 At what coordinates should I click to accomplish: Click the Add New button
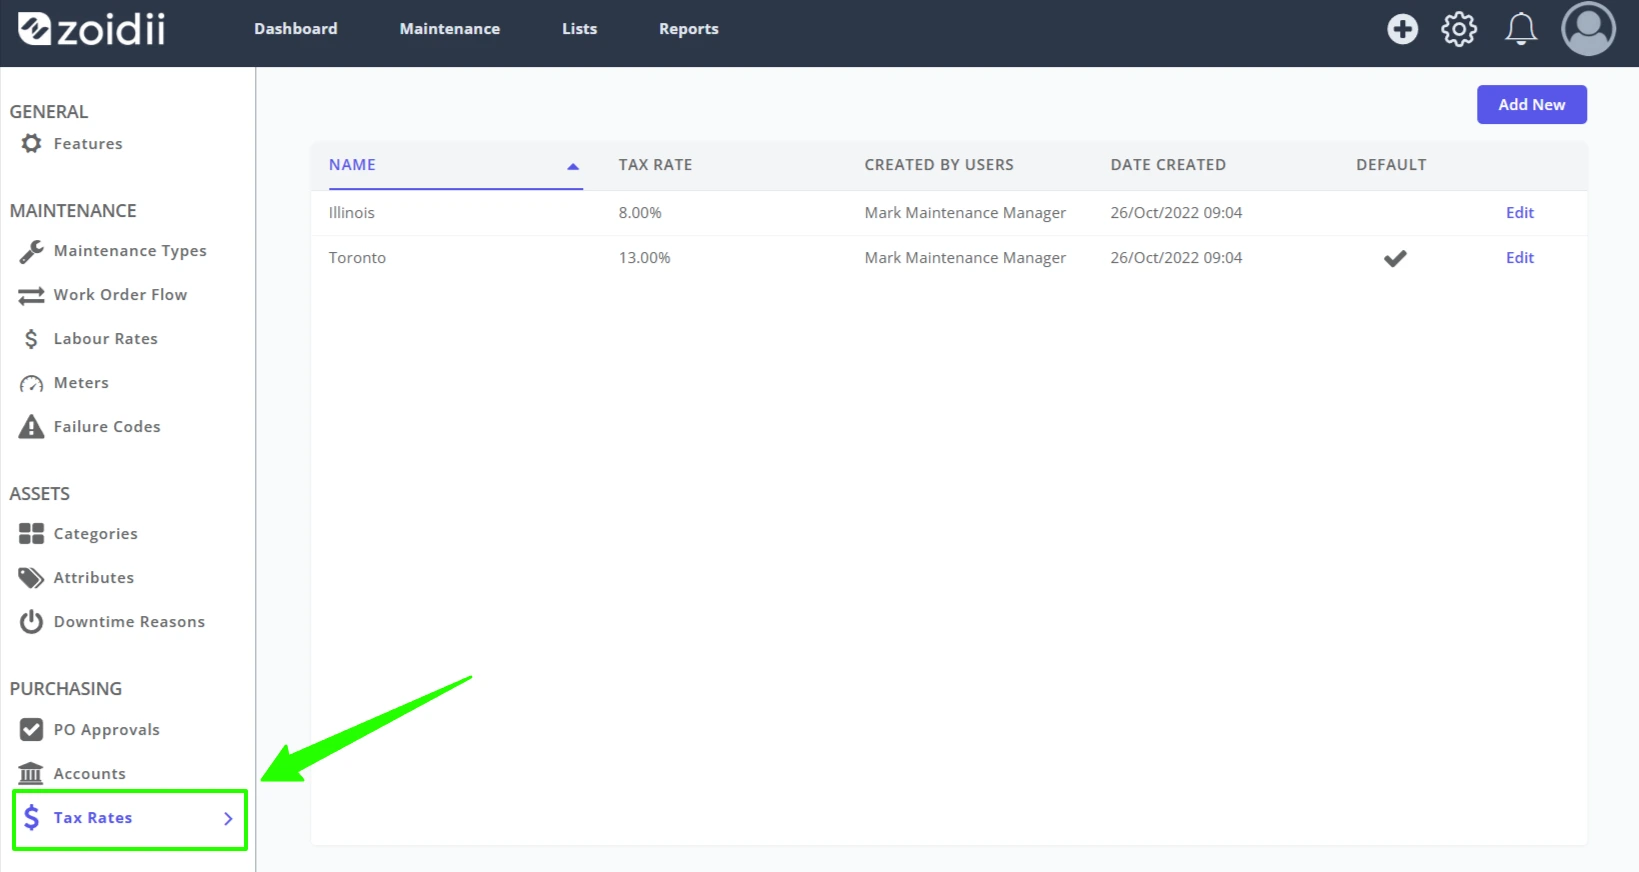click(1531, 105)
